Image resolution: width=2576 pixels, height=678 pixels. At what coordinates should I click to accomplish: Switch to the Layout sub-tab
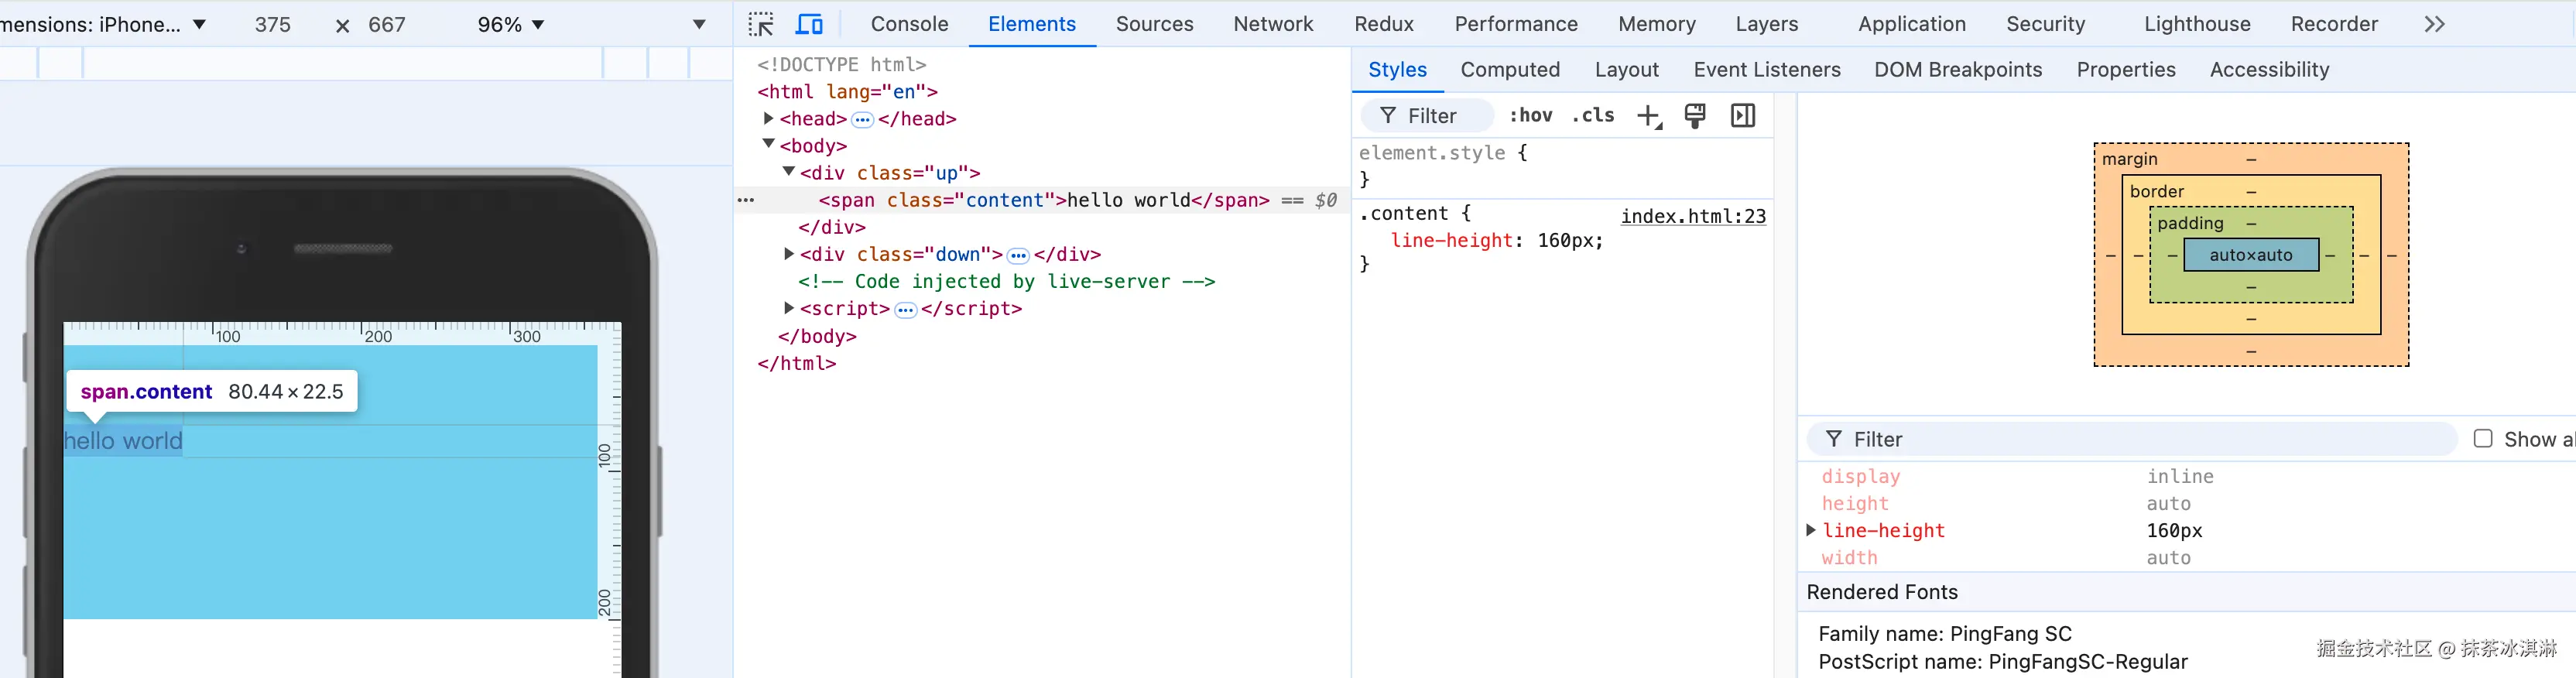(x=1626, y=70)
